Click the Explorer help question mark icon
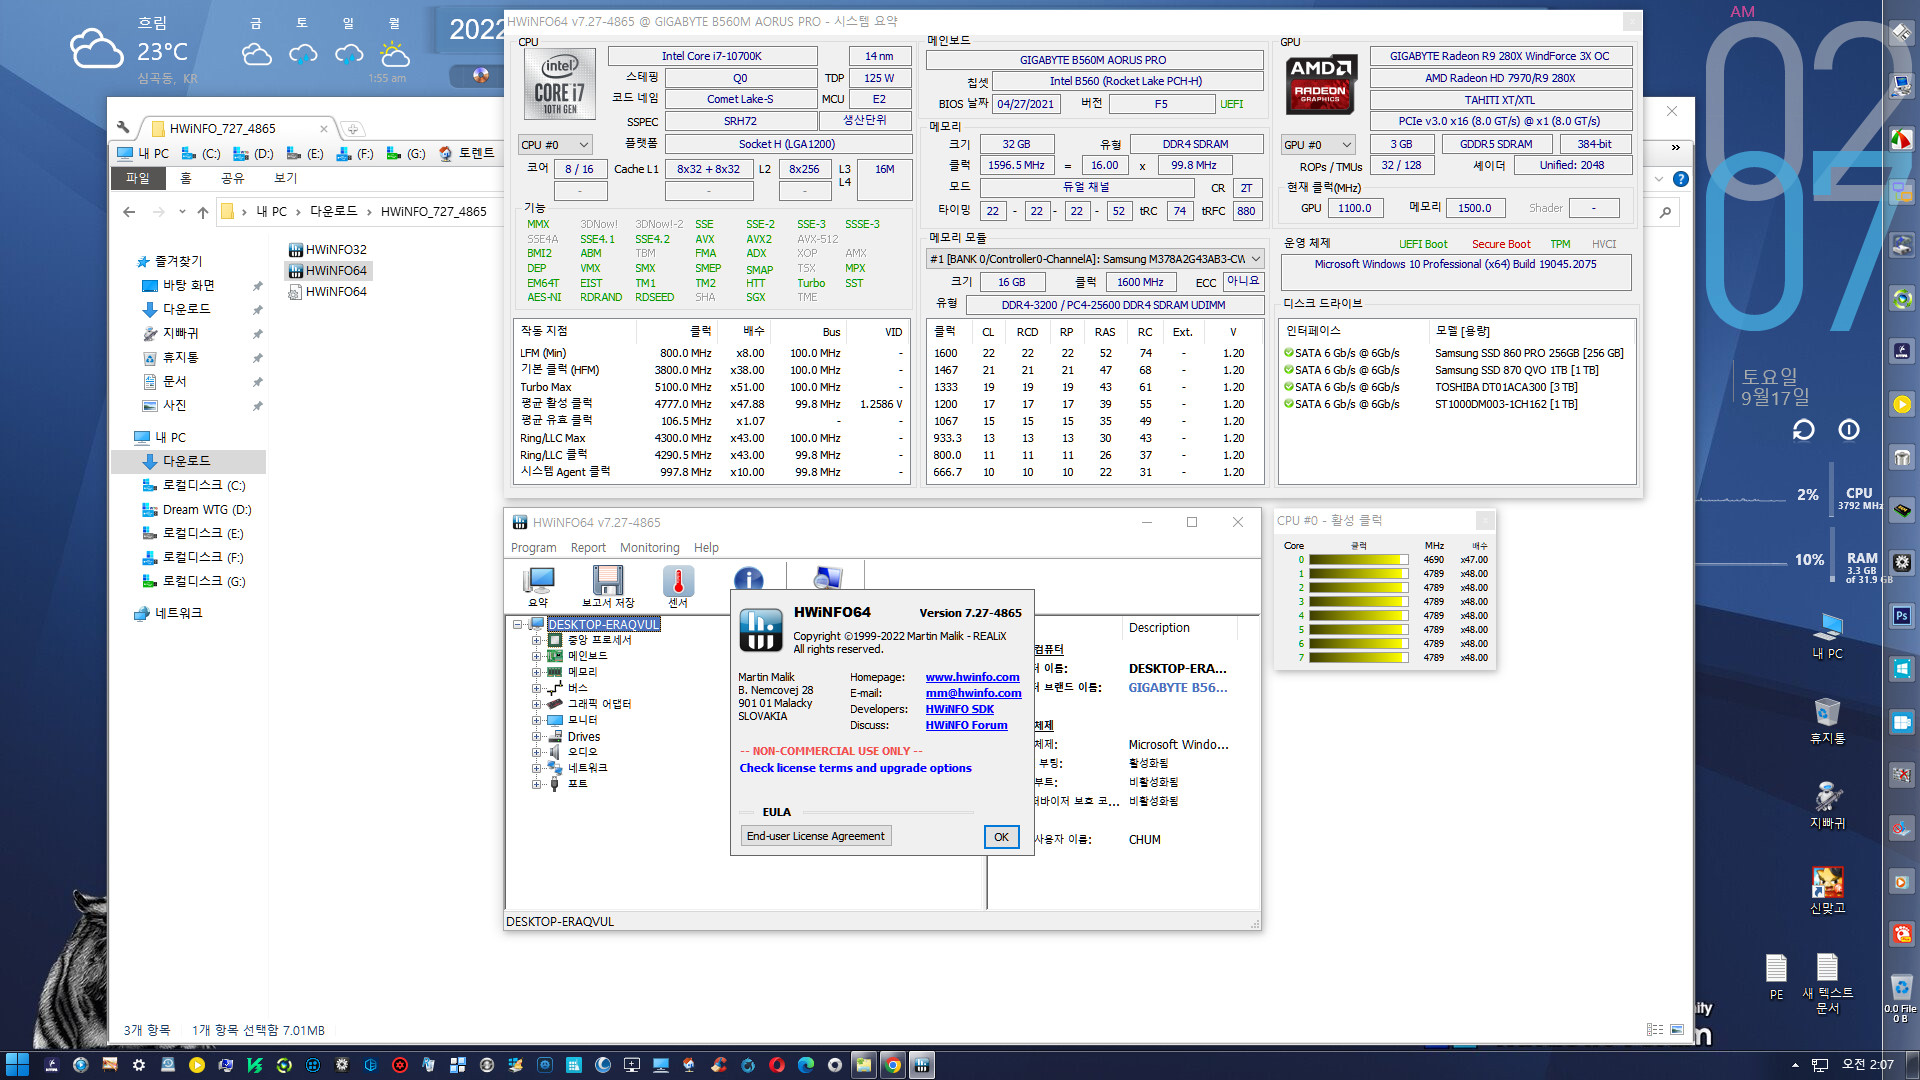The image size is (1920, 1080). pyautogui.click(x=1681, y=179)
